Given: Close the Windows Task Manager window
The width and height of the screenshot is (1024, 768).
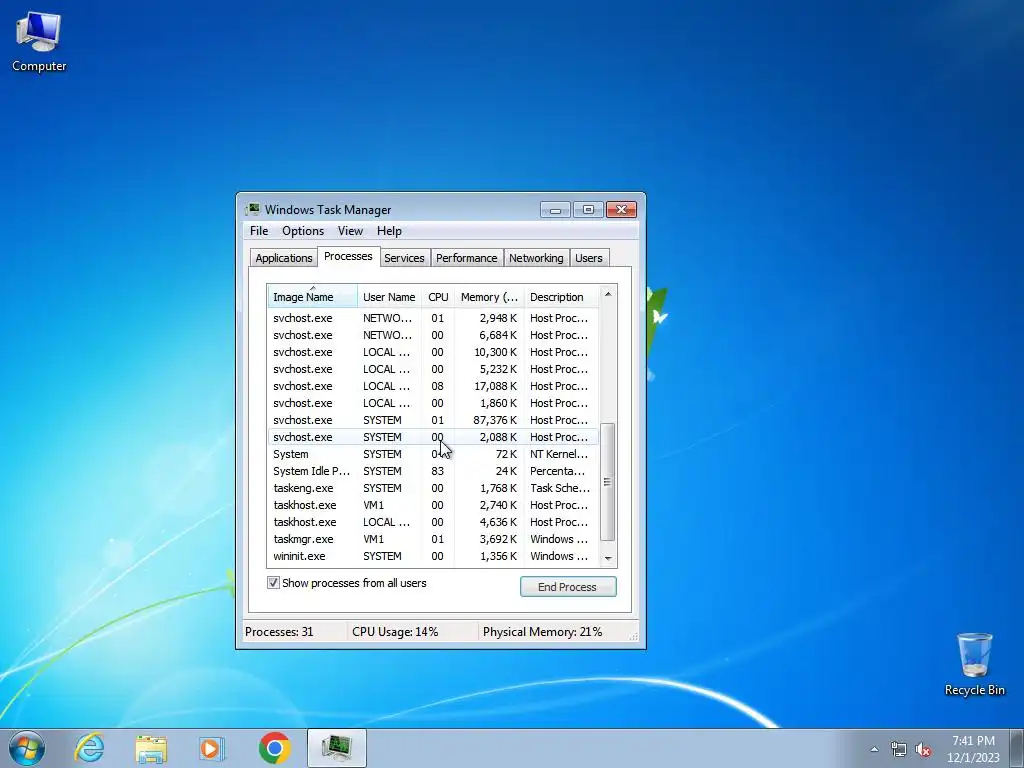Looking at the screenshot, I should [621, 210].
